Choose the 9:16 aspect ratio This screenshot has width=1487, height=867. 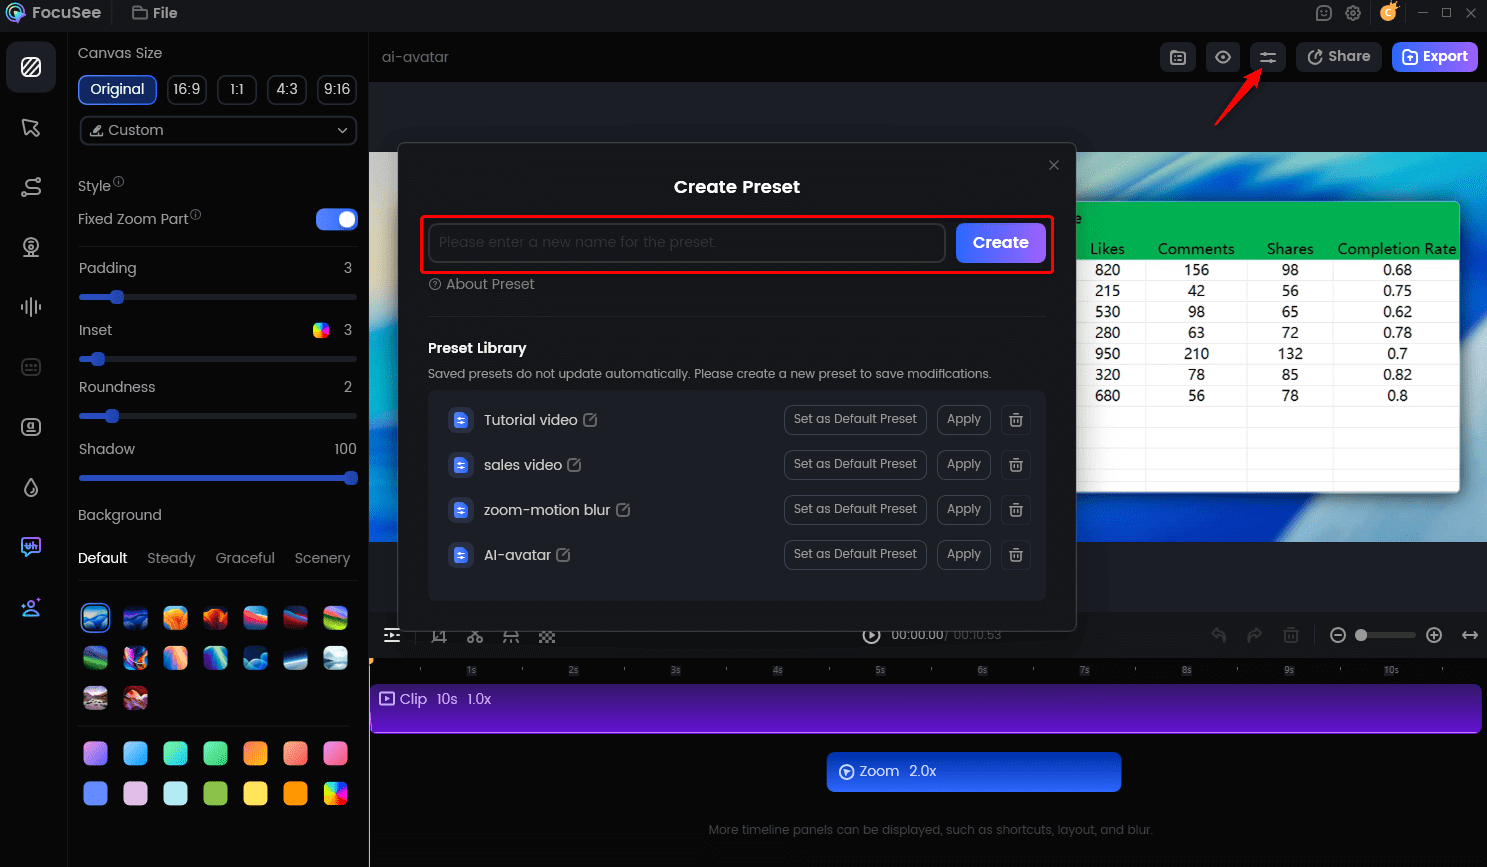(x=337, y=90)
